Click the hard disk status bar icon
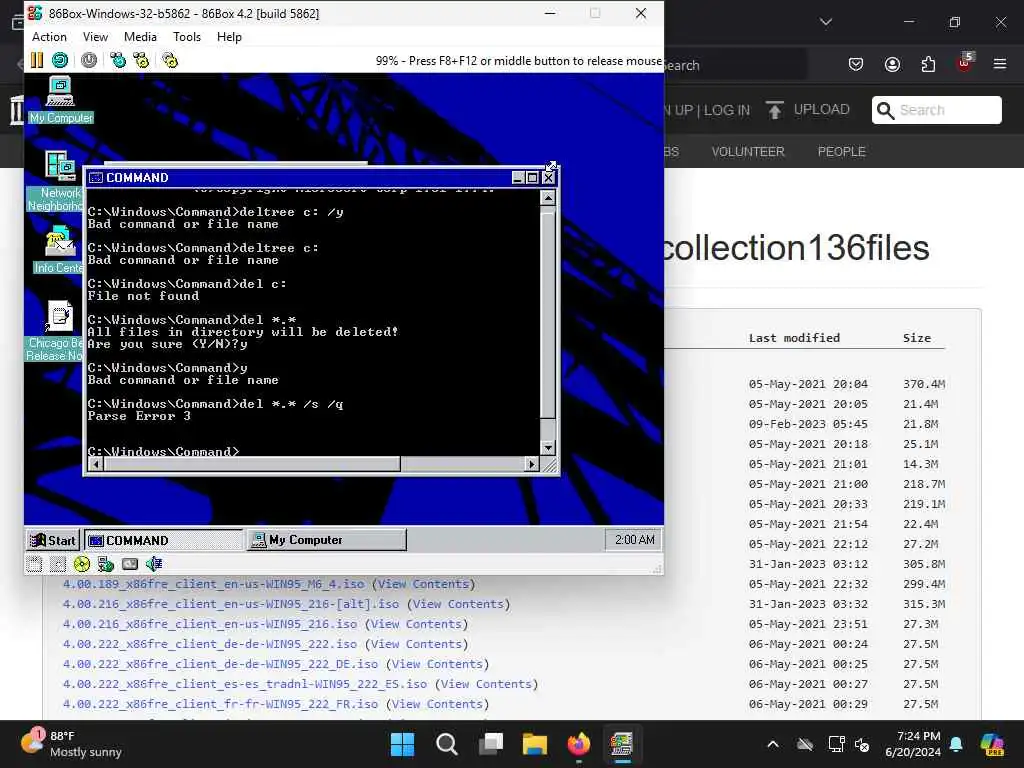This screenshot has height=768, width=1024. [129, 564]
